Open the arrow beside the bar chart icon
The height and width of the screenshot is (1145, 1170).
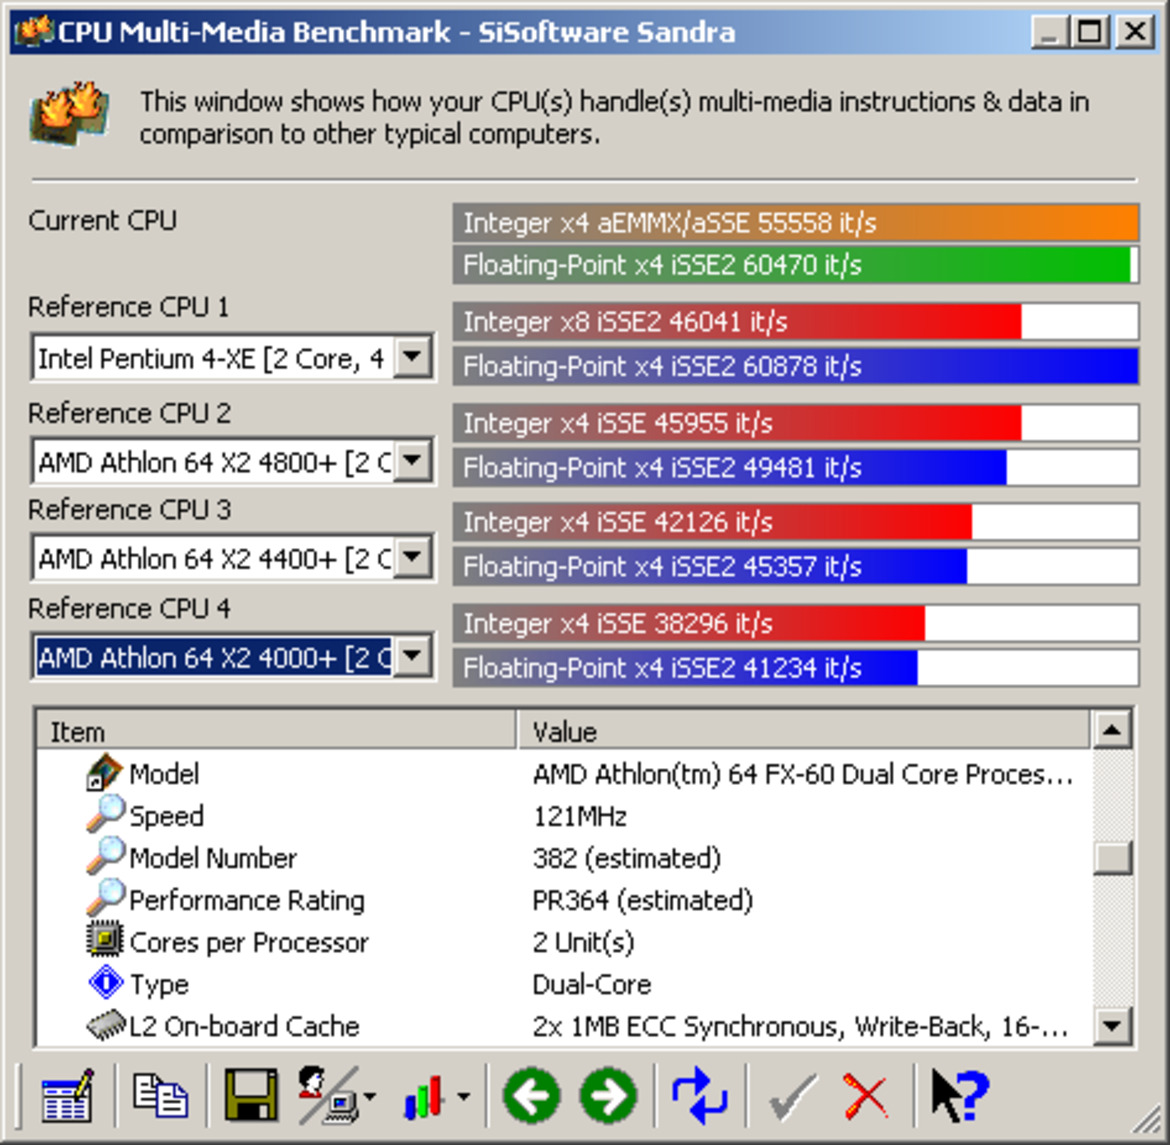click(463, 1096)
